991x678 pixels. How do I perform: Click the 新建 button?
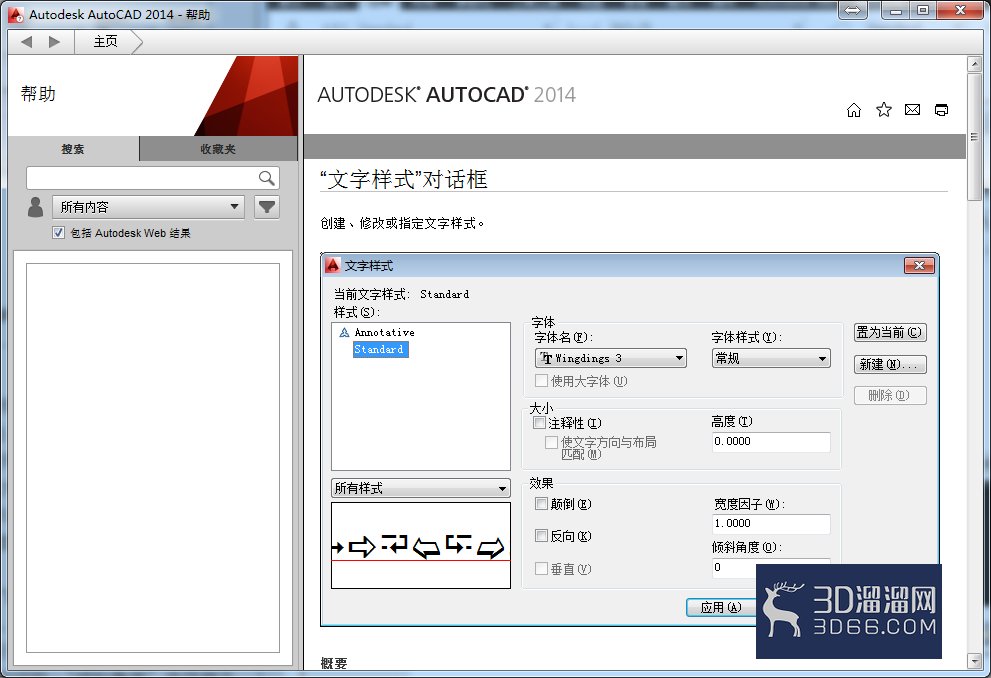tap(890, 365)
